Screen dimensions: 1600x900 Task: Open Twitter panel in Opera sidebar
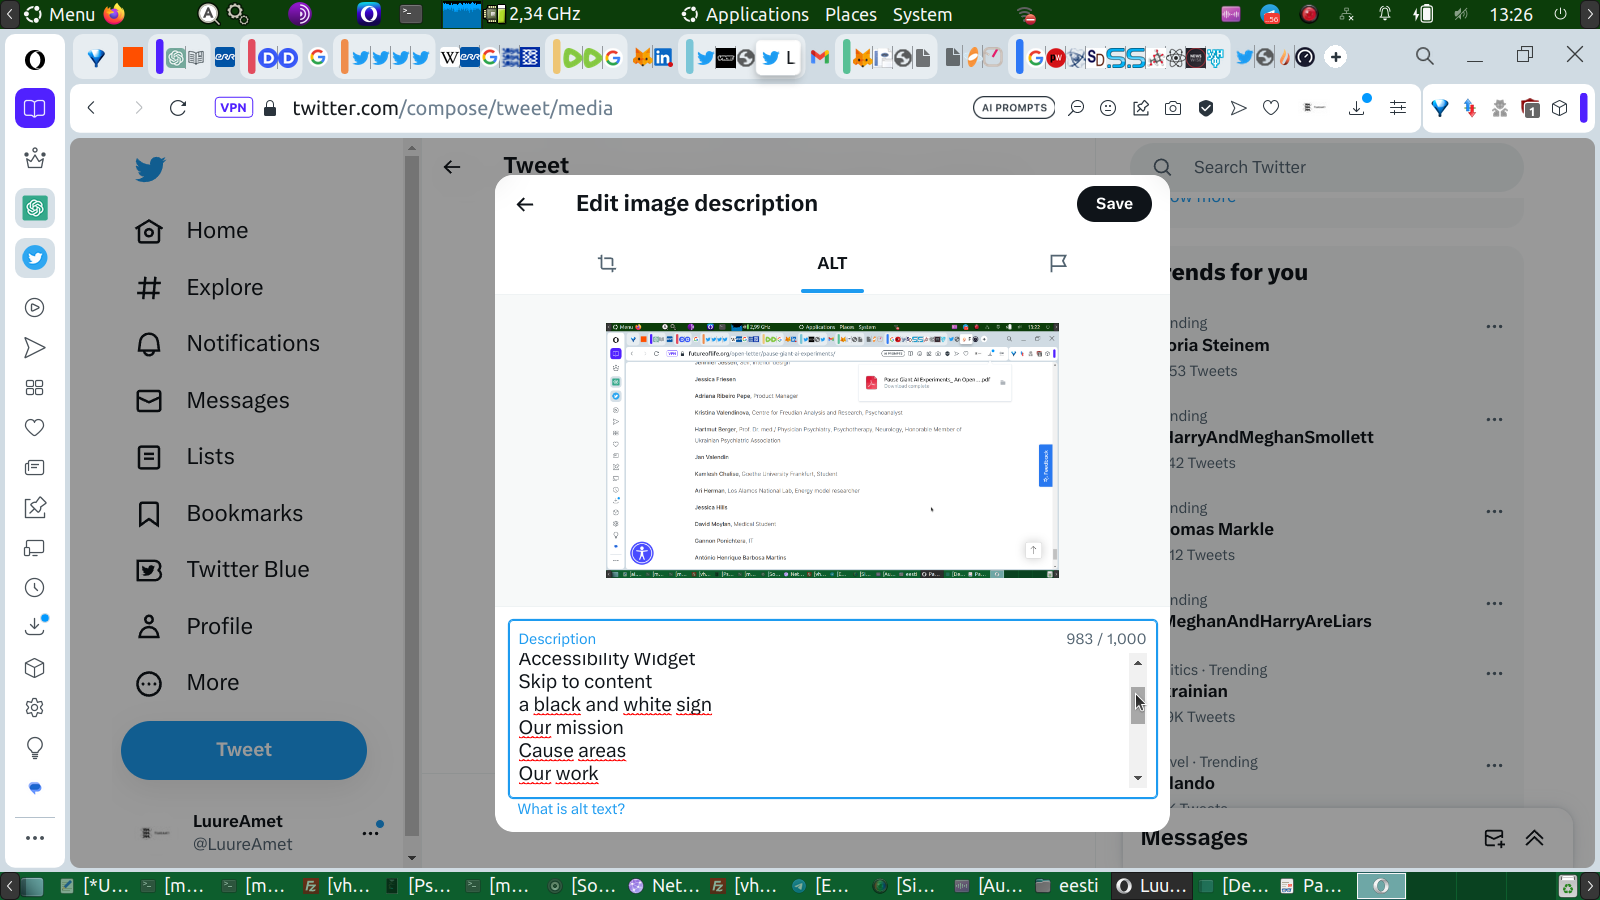tap(35, 258)
